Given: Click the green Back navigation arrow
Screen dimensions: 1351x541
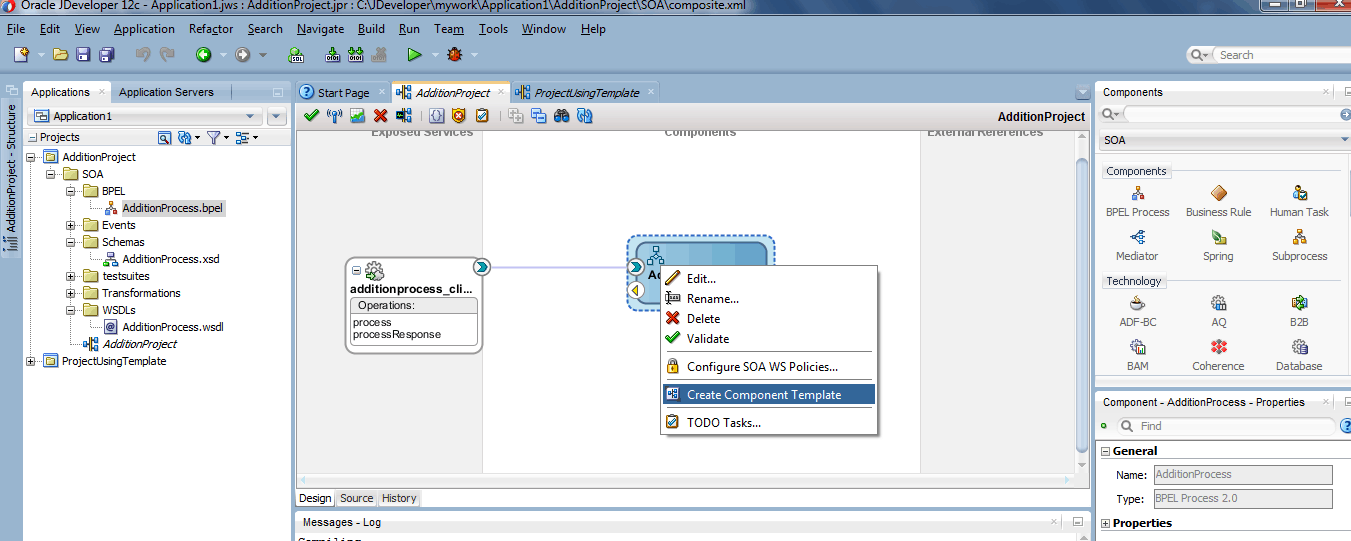Looking at the screenshot, I should click(203, 55).
